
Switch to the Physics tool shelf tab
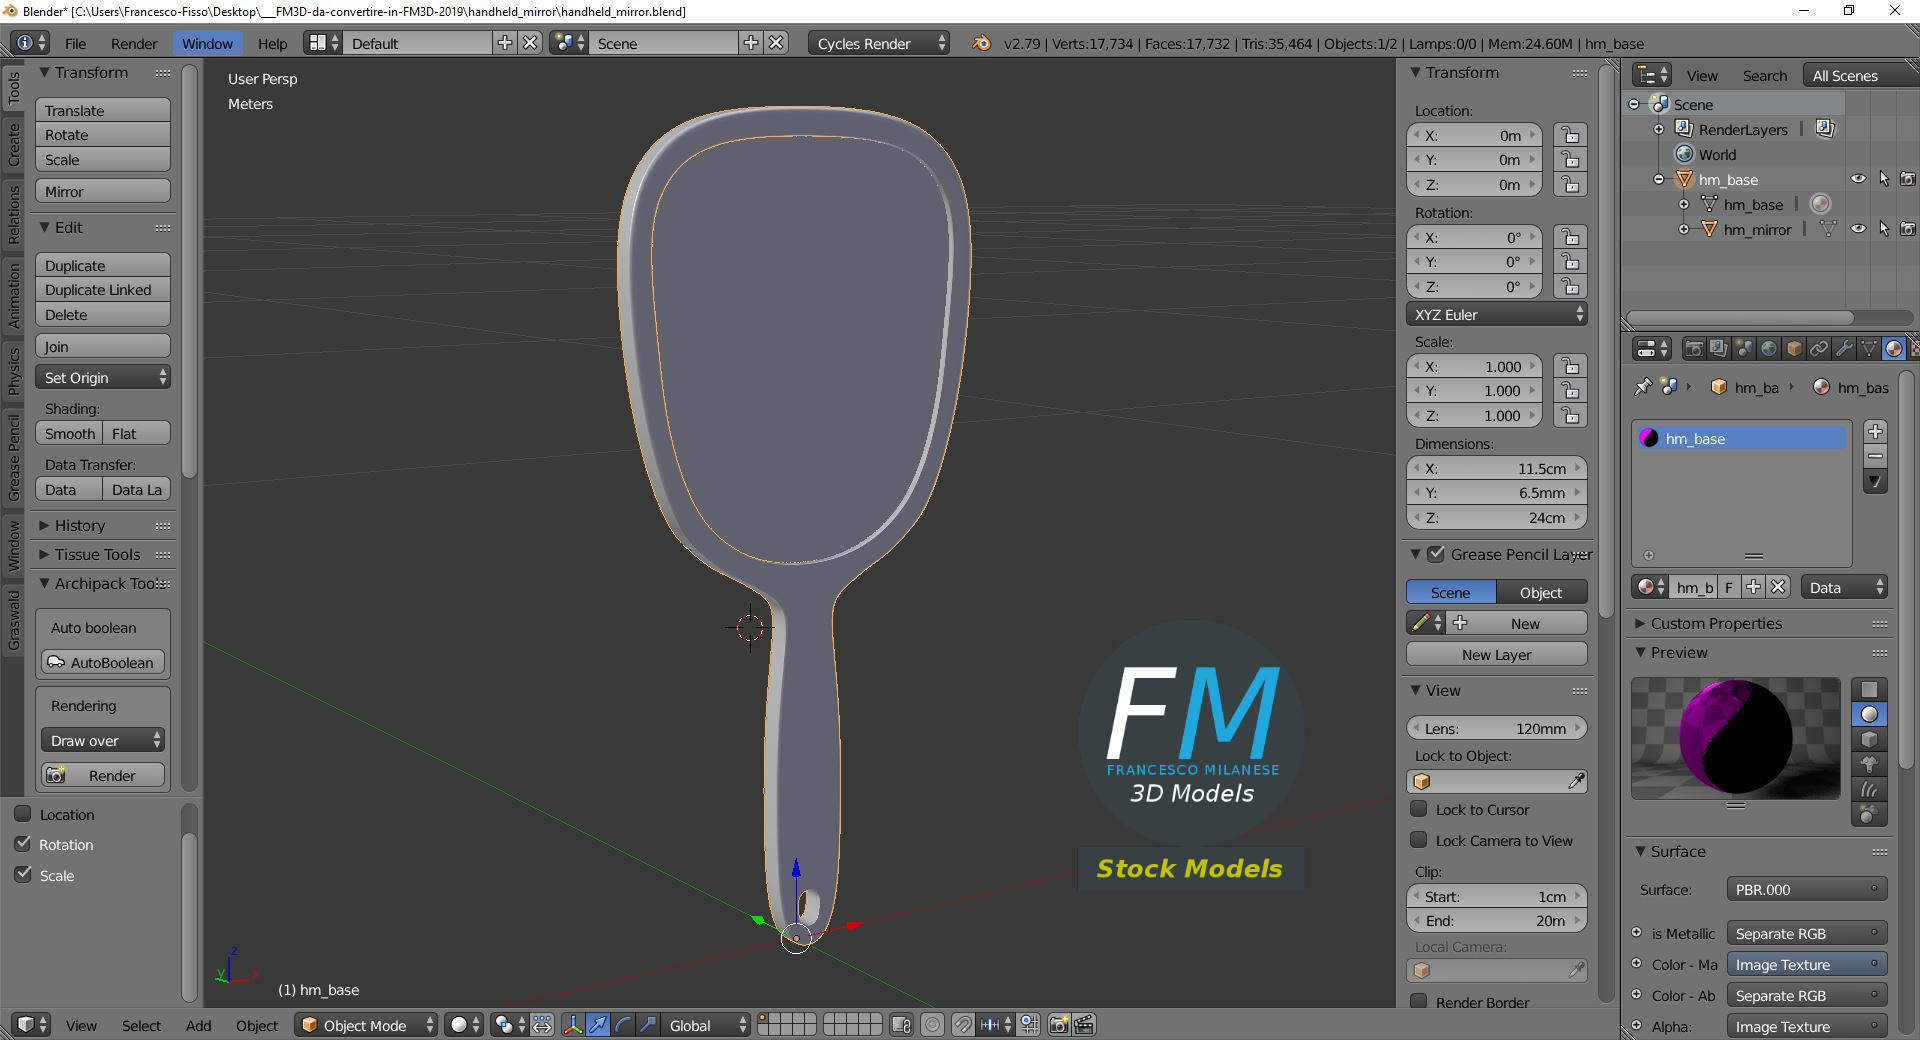(x=13, y=371)
